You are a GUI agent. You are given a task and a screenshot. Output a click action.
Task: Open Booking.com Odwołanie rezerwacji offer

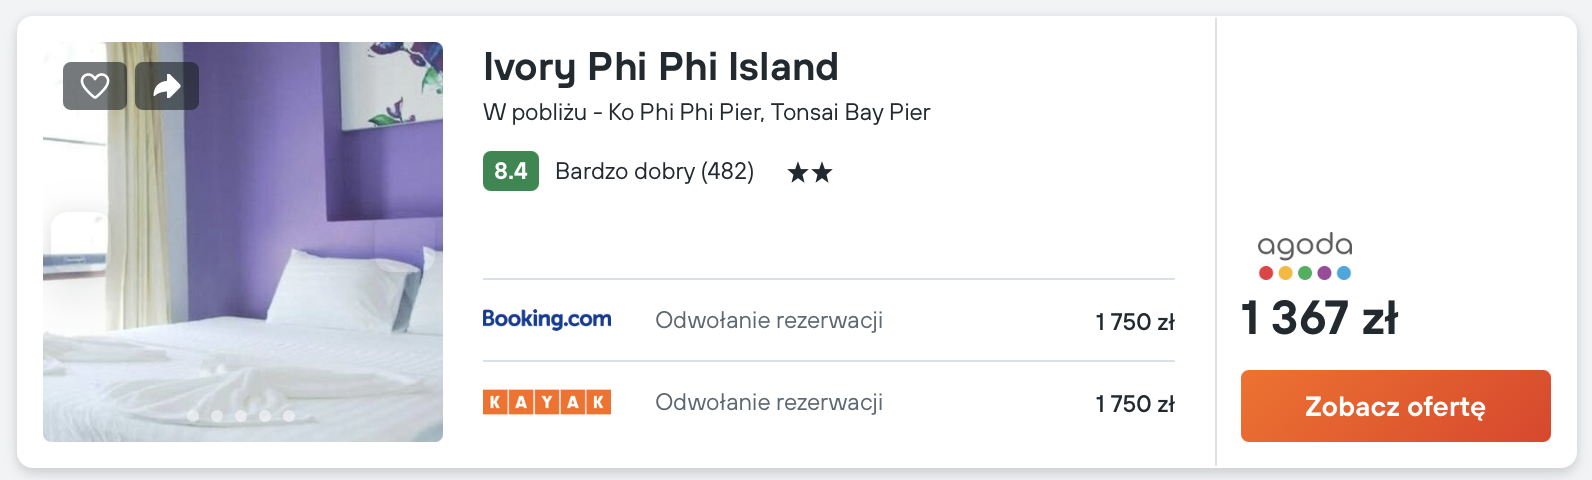(x=768, y=320)
